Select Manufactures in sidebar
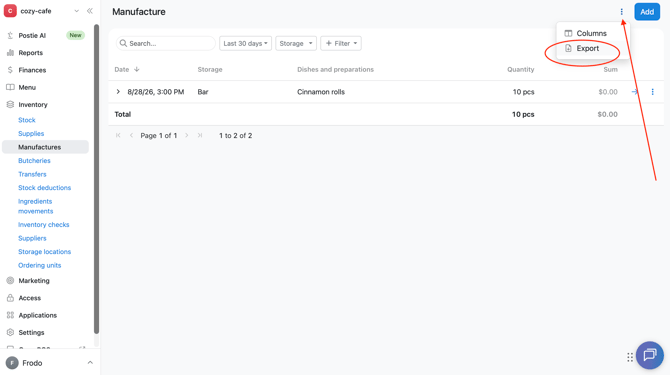Viewport: 670px width, 375px height. pos(45,147)
